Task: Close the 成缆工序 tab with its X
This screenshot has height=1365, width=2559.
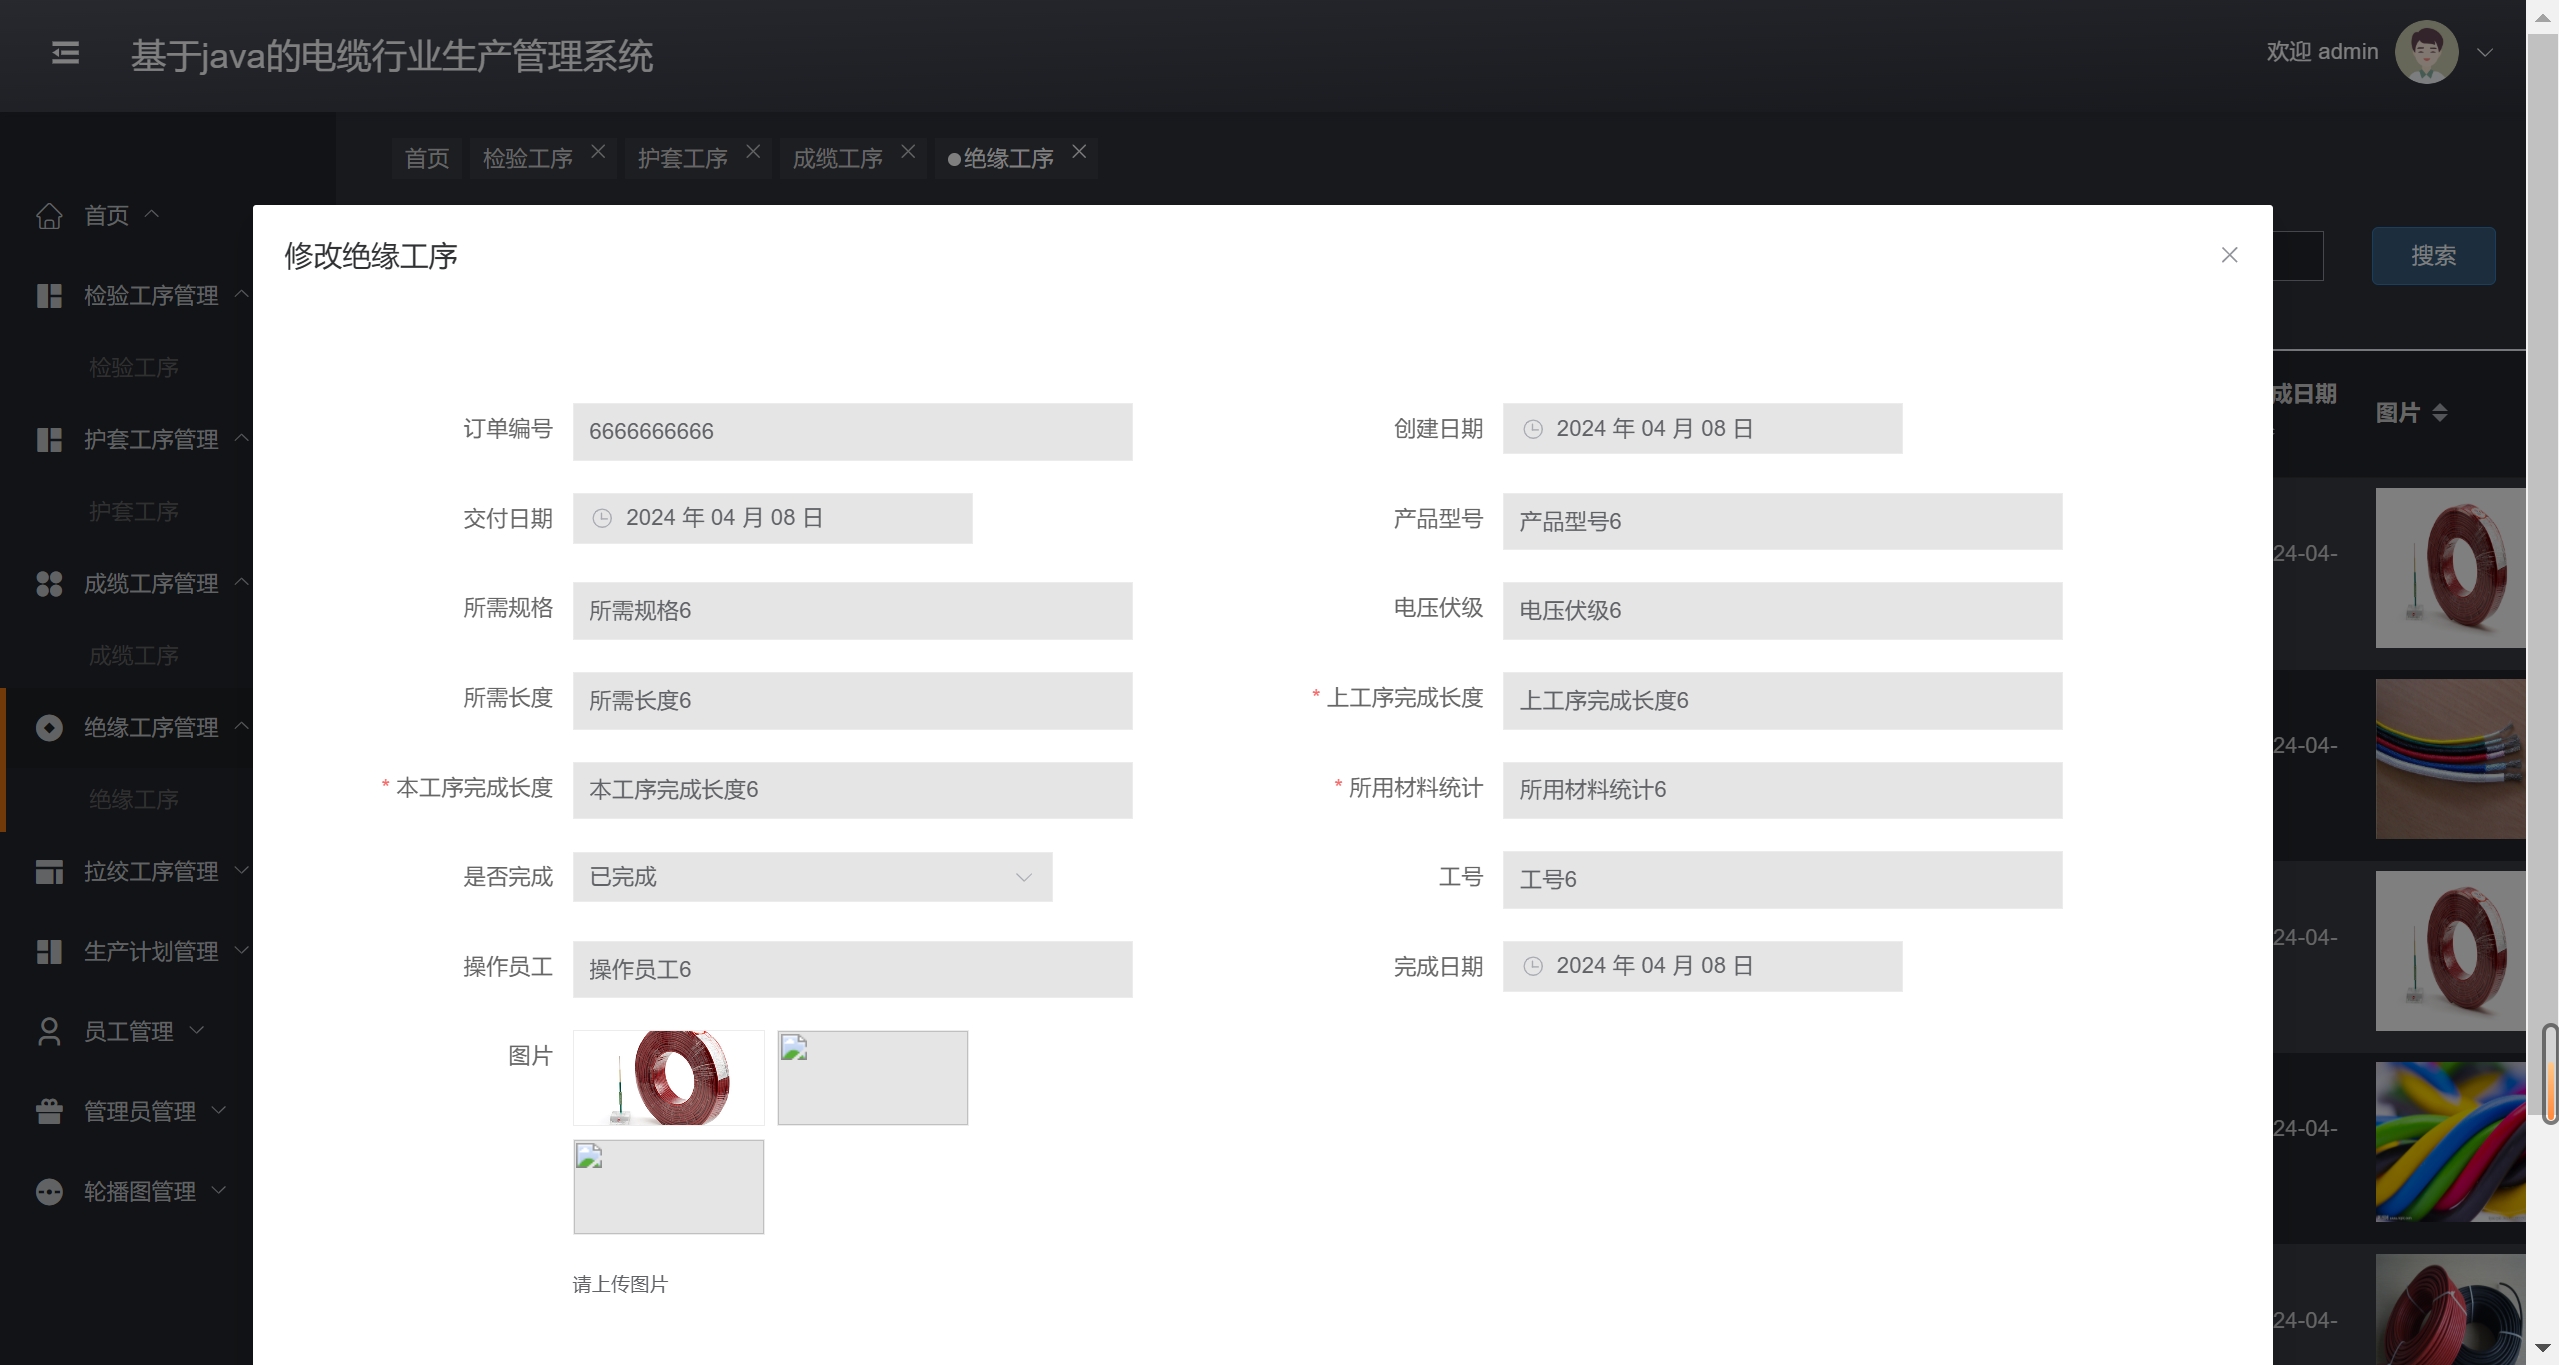Action: [908, 151]
